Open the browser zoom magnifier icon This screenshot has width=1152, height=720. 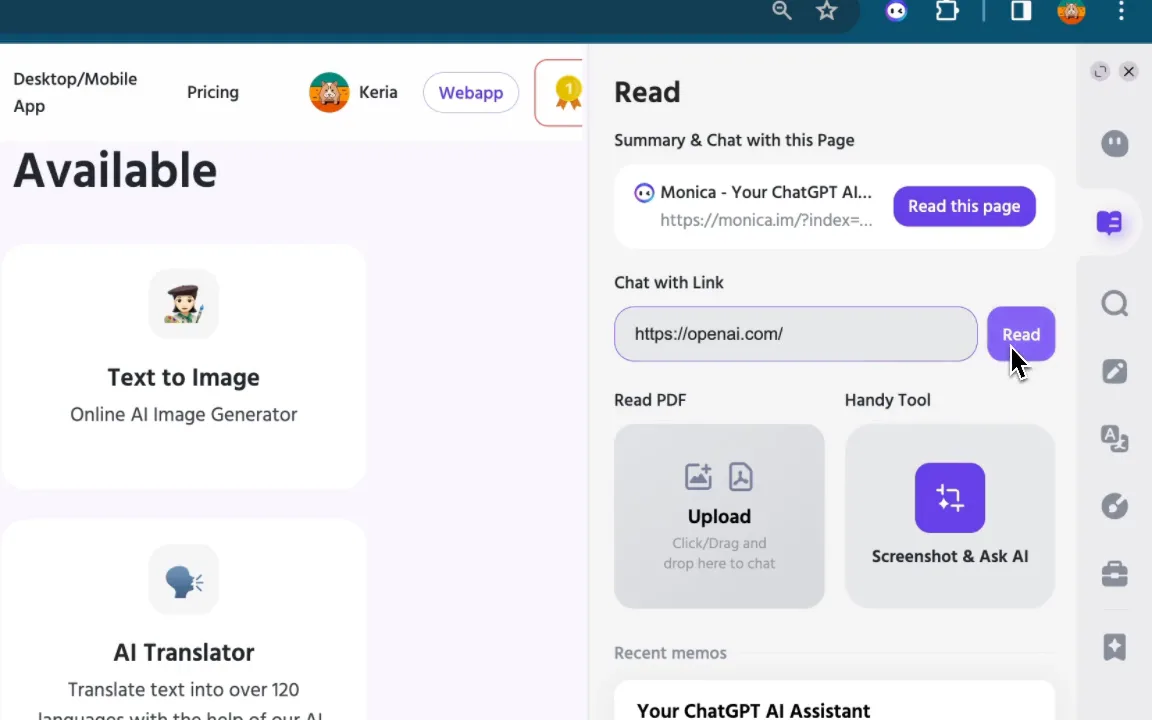coord(782,11)
